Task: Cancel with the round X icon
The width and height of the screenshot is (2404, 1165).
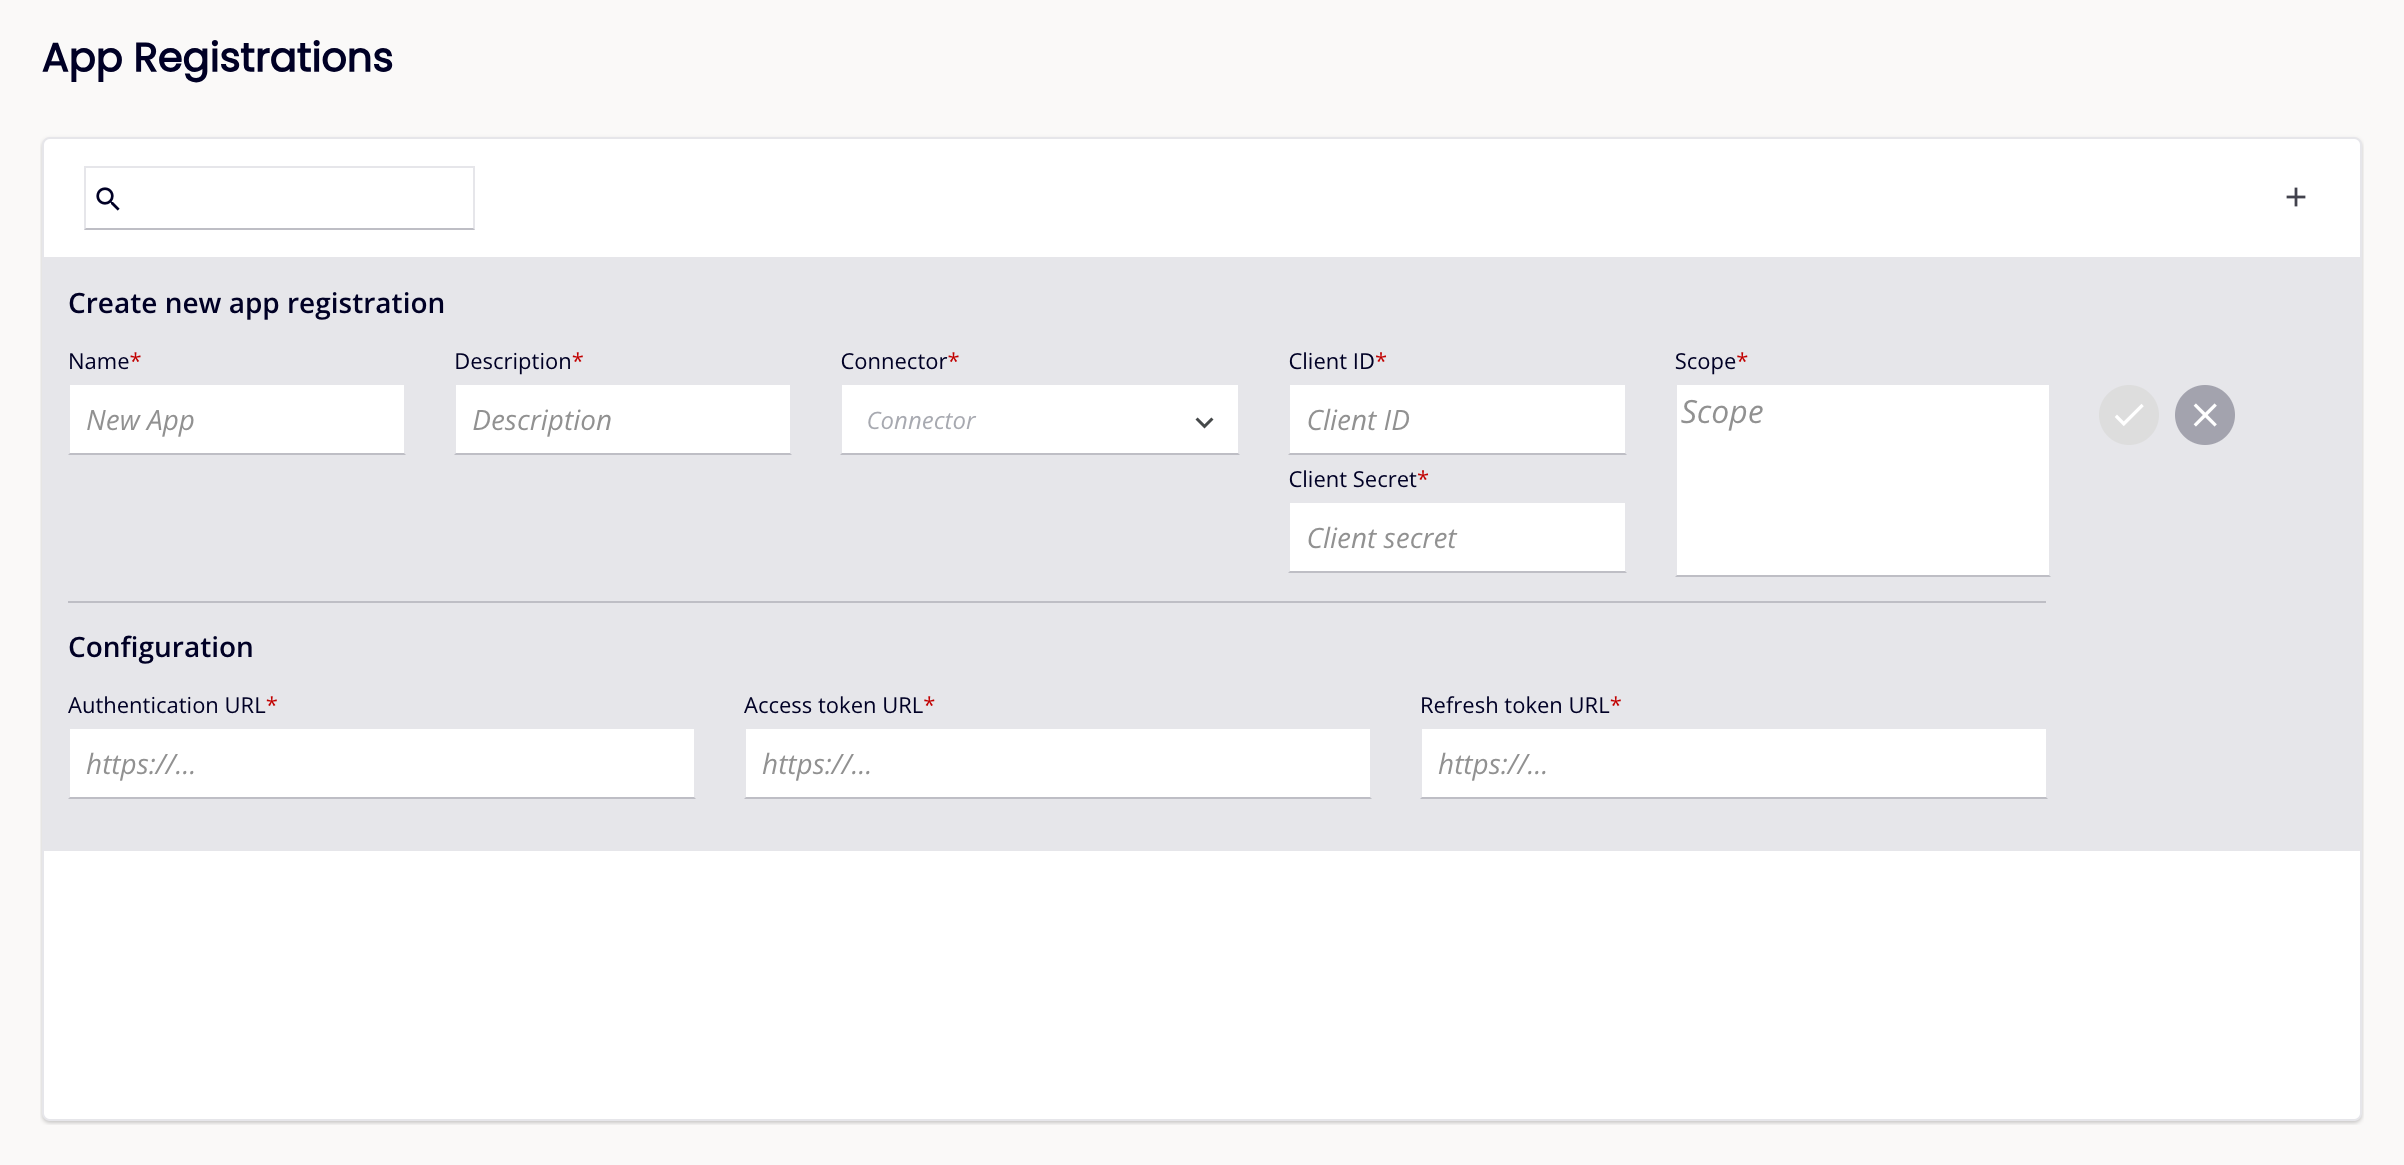Action: click(2204, 415)
